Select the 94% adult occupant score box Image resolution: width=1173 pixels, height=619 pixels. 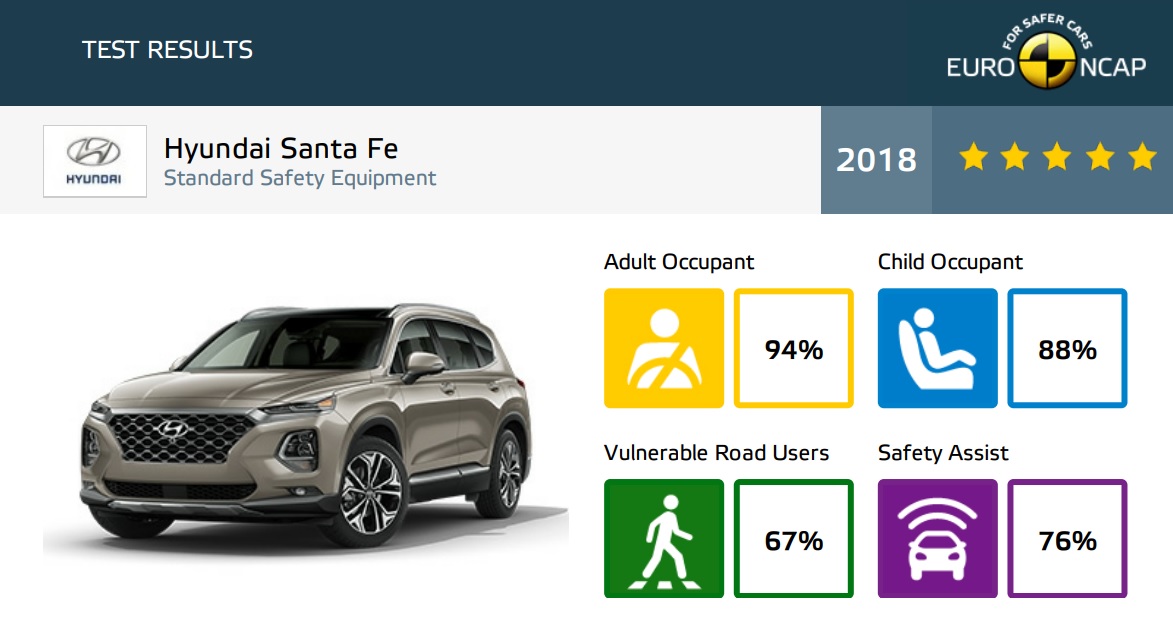(794, 348)
